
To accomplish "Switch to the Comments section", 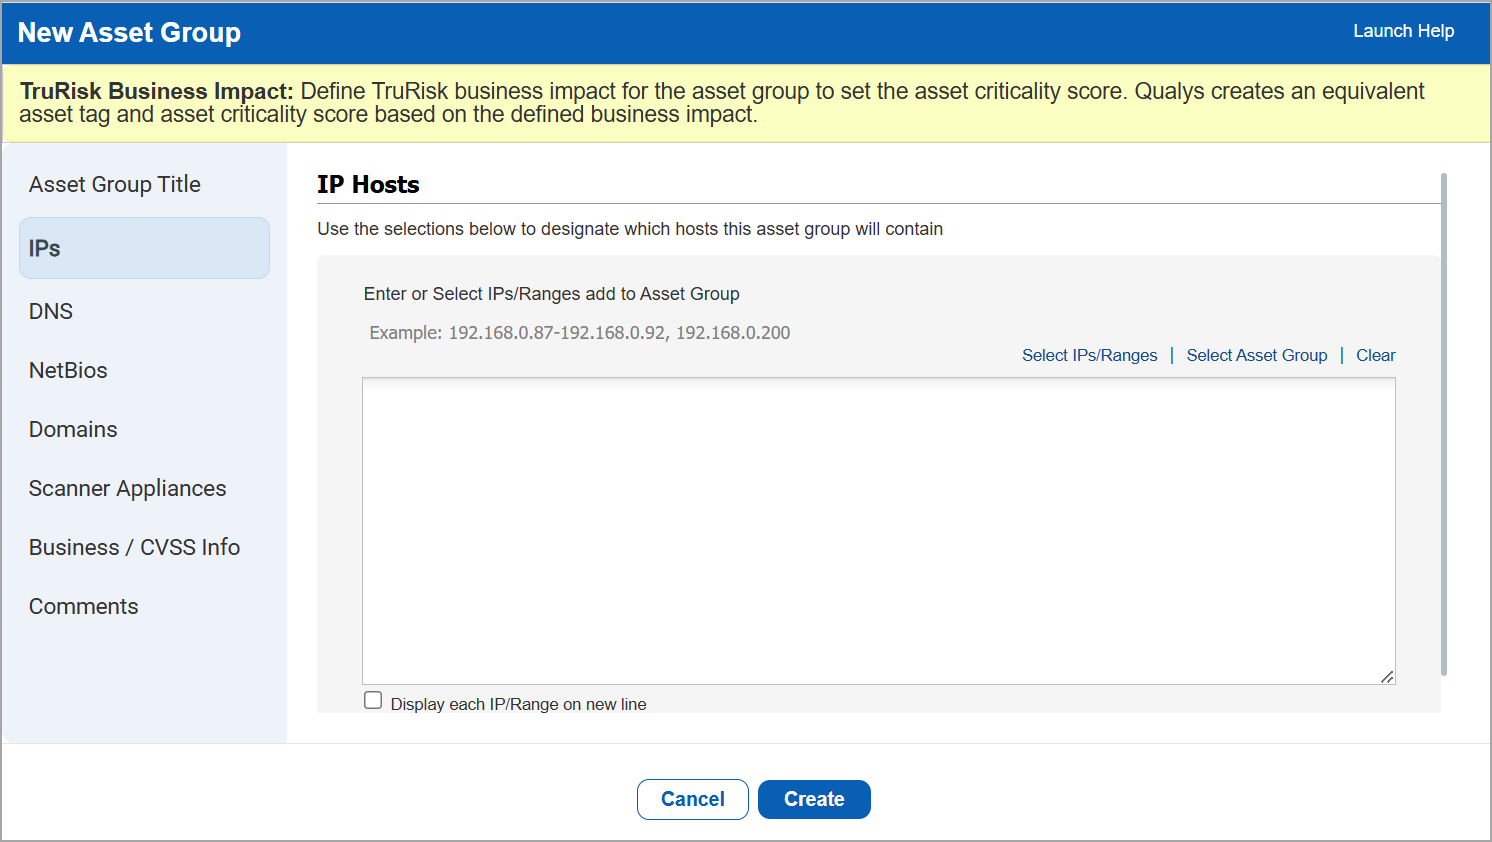I will (x=84, y=606).
